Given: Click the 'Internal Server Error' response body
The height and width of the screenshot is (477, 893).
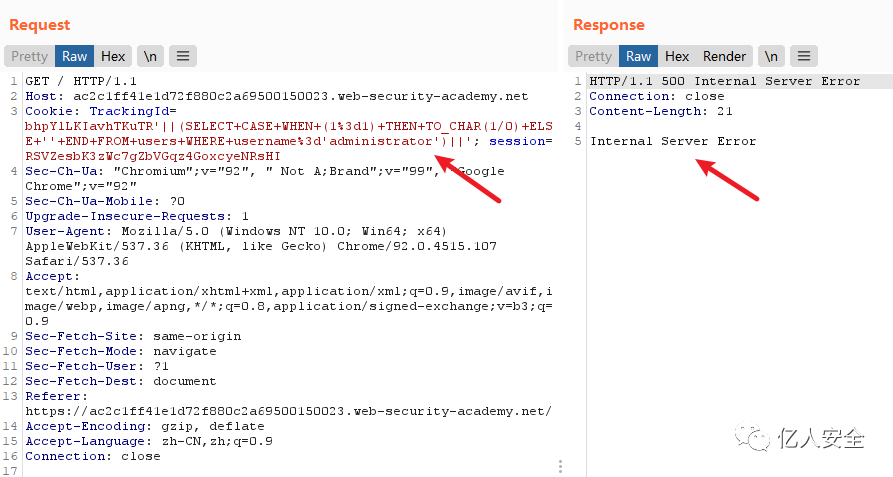Looking at the screenshot, I should click(x=673, y=141).
